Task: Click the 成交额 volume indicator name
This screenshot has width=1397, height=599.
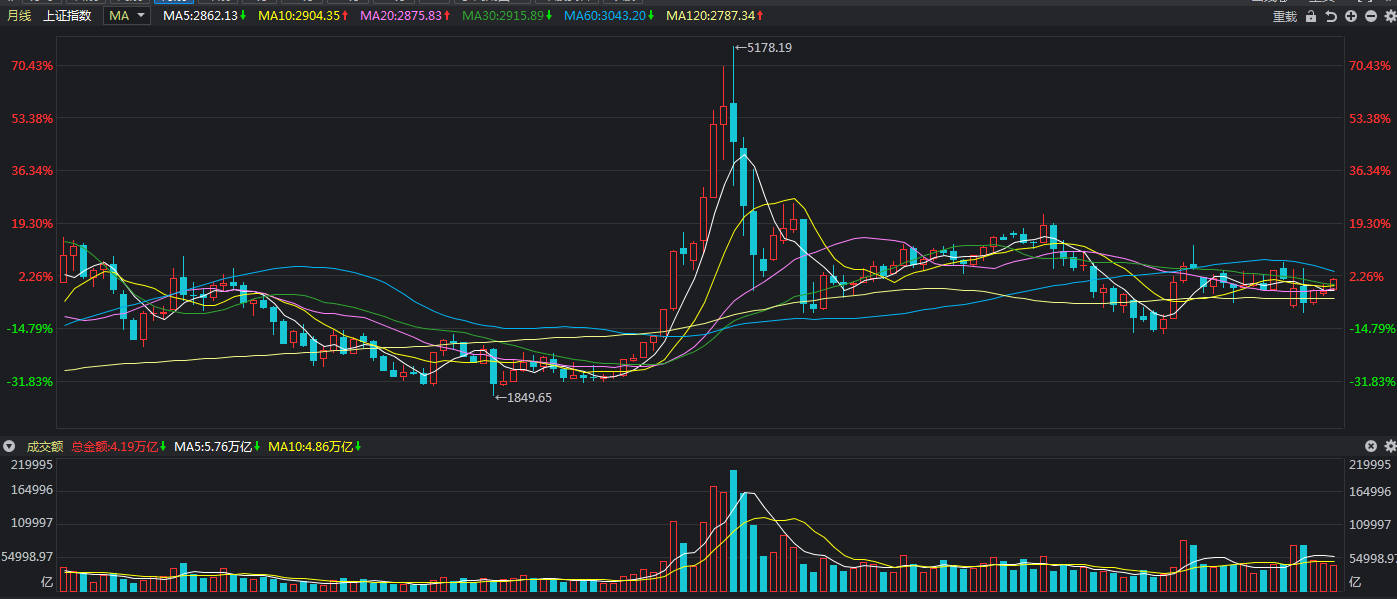Action: [44, 446]
